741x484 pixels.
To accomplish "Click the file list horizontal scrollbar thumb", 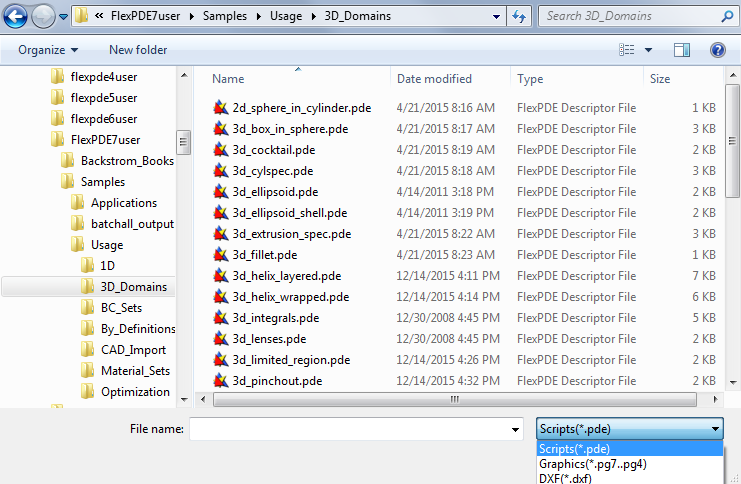I will pyautogui.click(x=455, y=399).
